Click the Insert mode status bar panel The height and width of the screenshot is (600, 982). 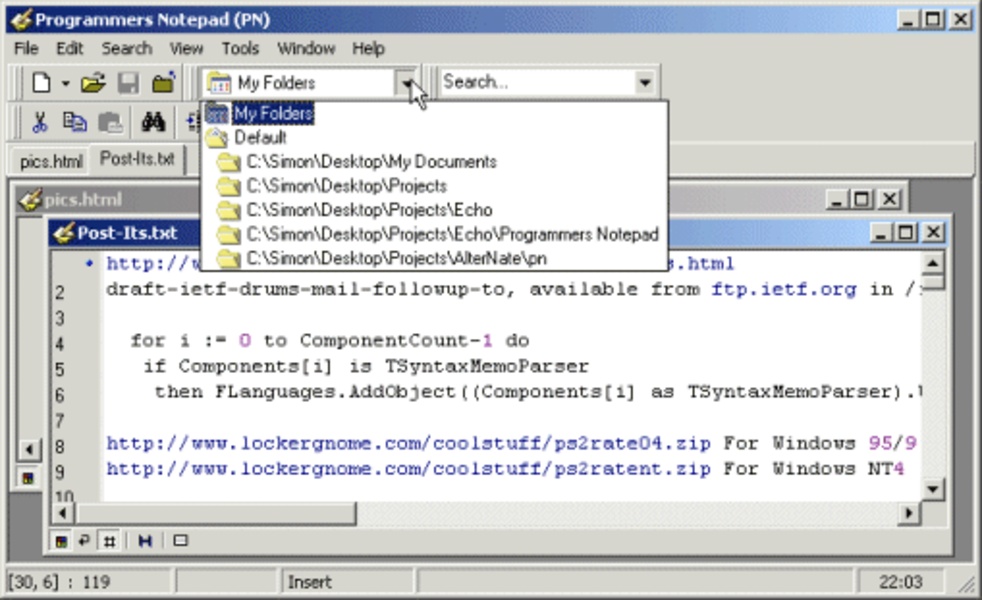(348, 582)
